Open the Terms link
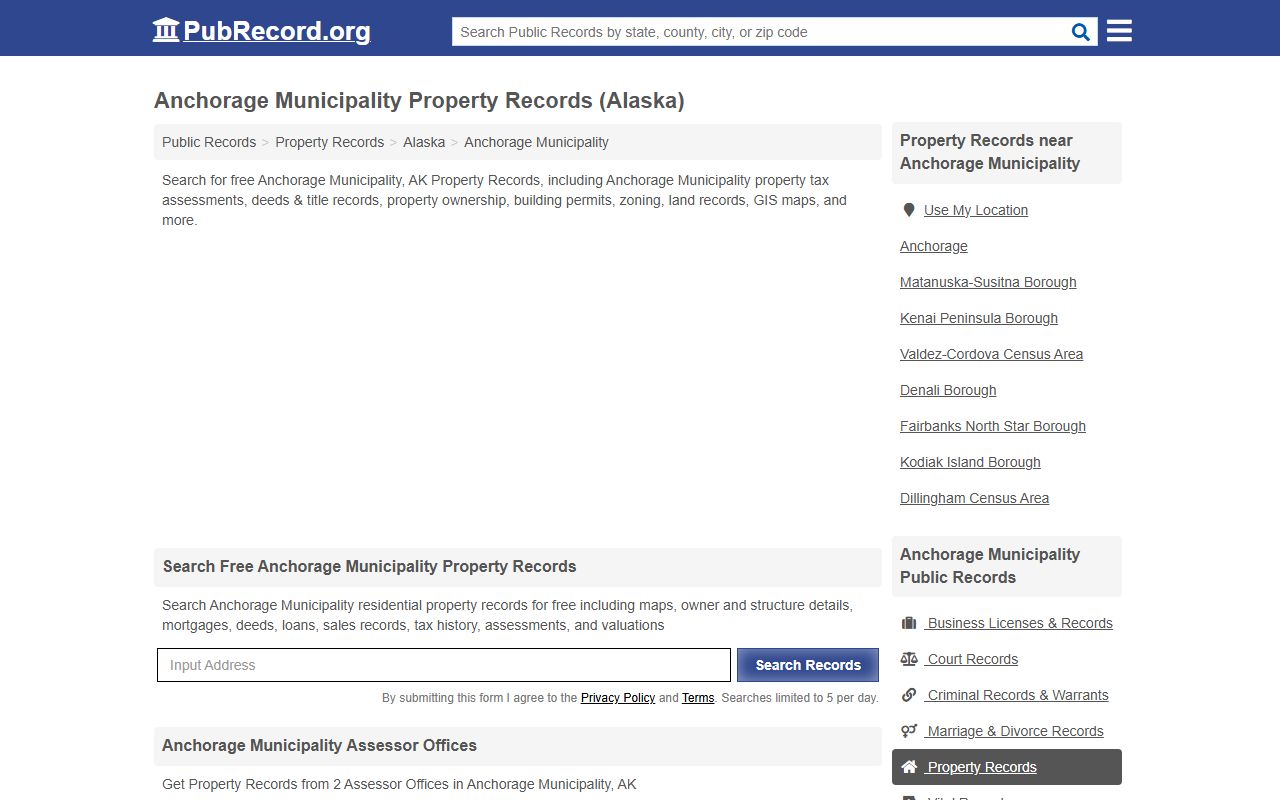1280x800 pixels. (x=698, y=698)
